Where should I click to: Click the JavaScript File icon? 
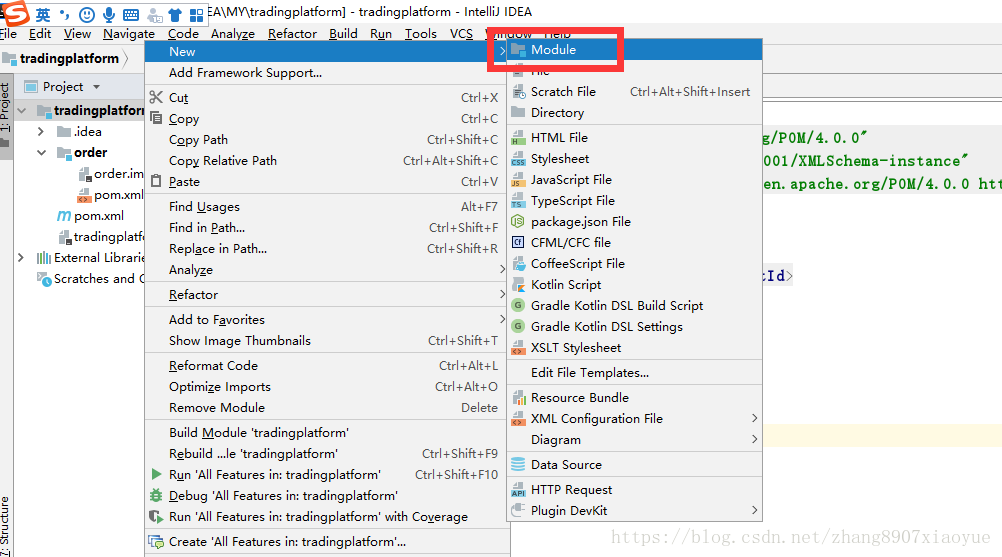tap(518, 179)
